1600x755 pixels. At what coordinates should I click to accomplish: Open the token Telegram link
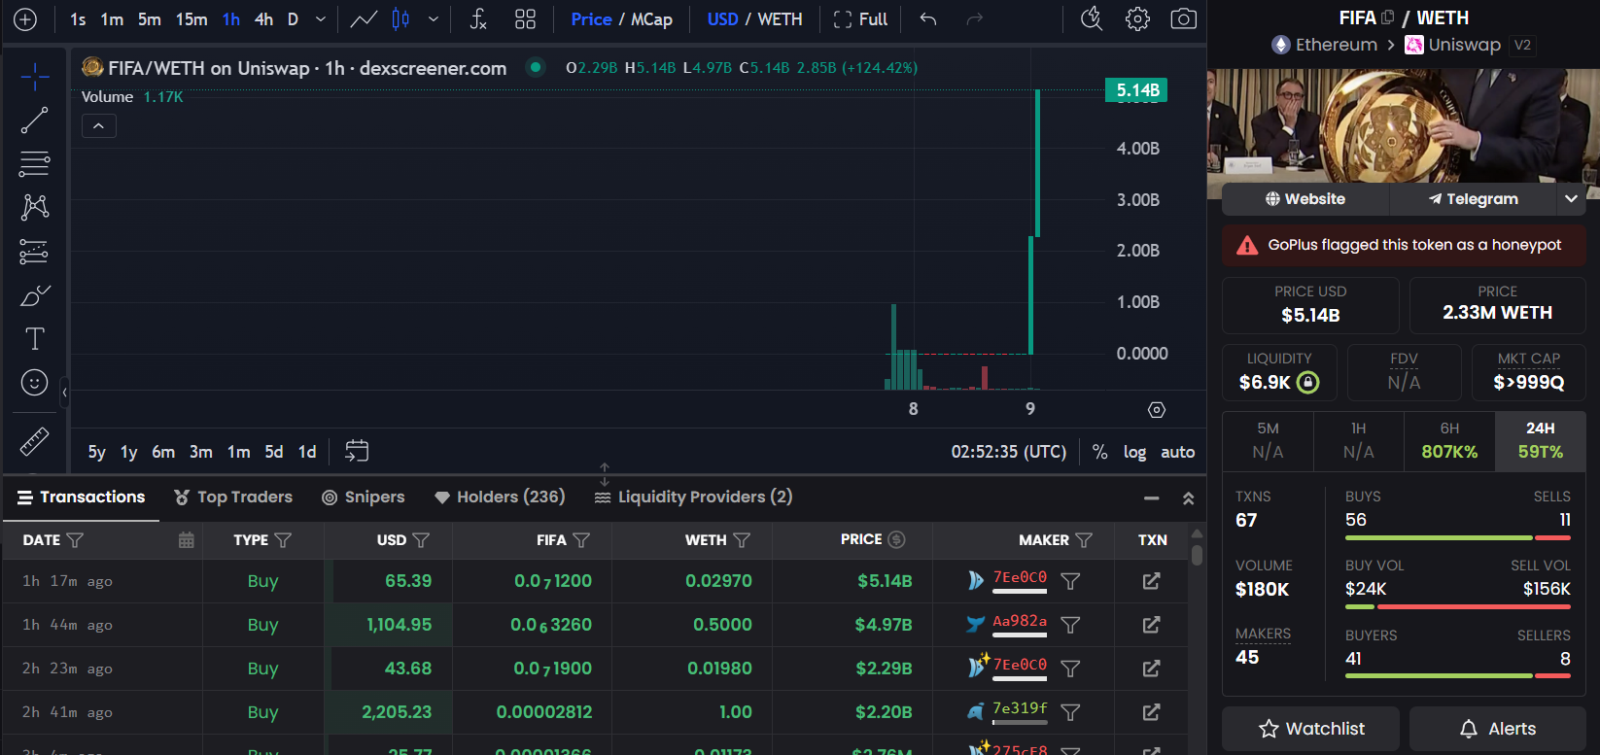pos(1473,199)
